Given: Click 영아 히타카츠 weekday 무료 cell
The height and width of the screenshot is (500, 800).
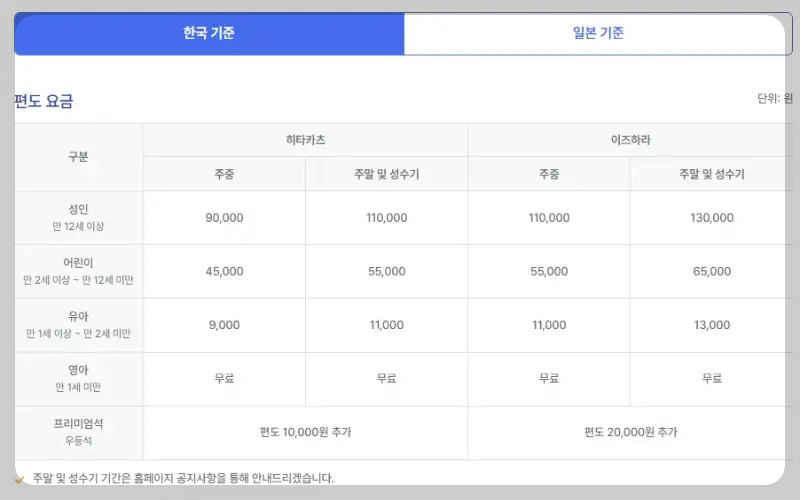Looking at the screenshot, I should 224,379.
